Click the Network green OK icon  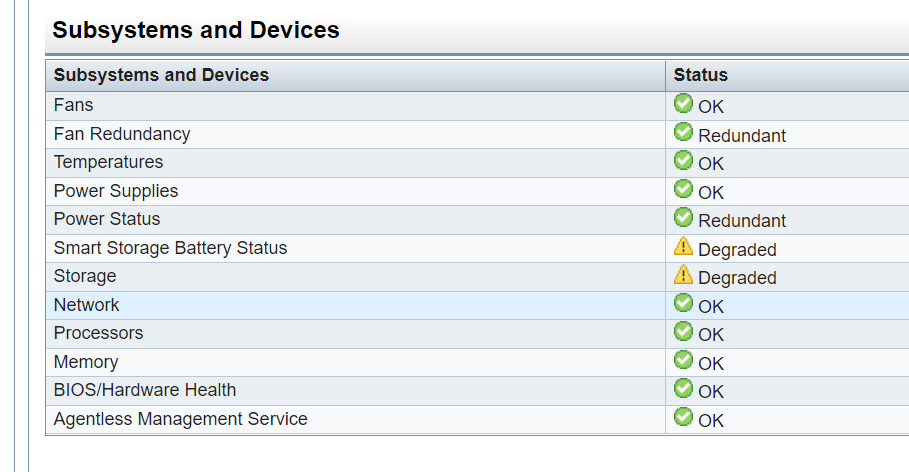[684, 303]
